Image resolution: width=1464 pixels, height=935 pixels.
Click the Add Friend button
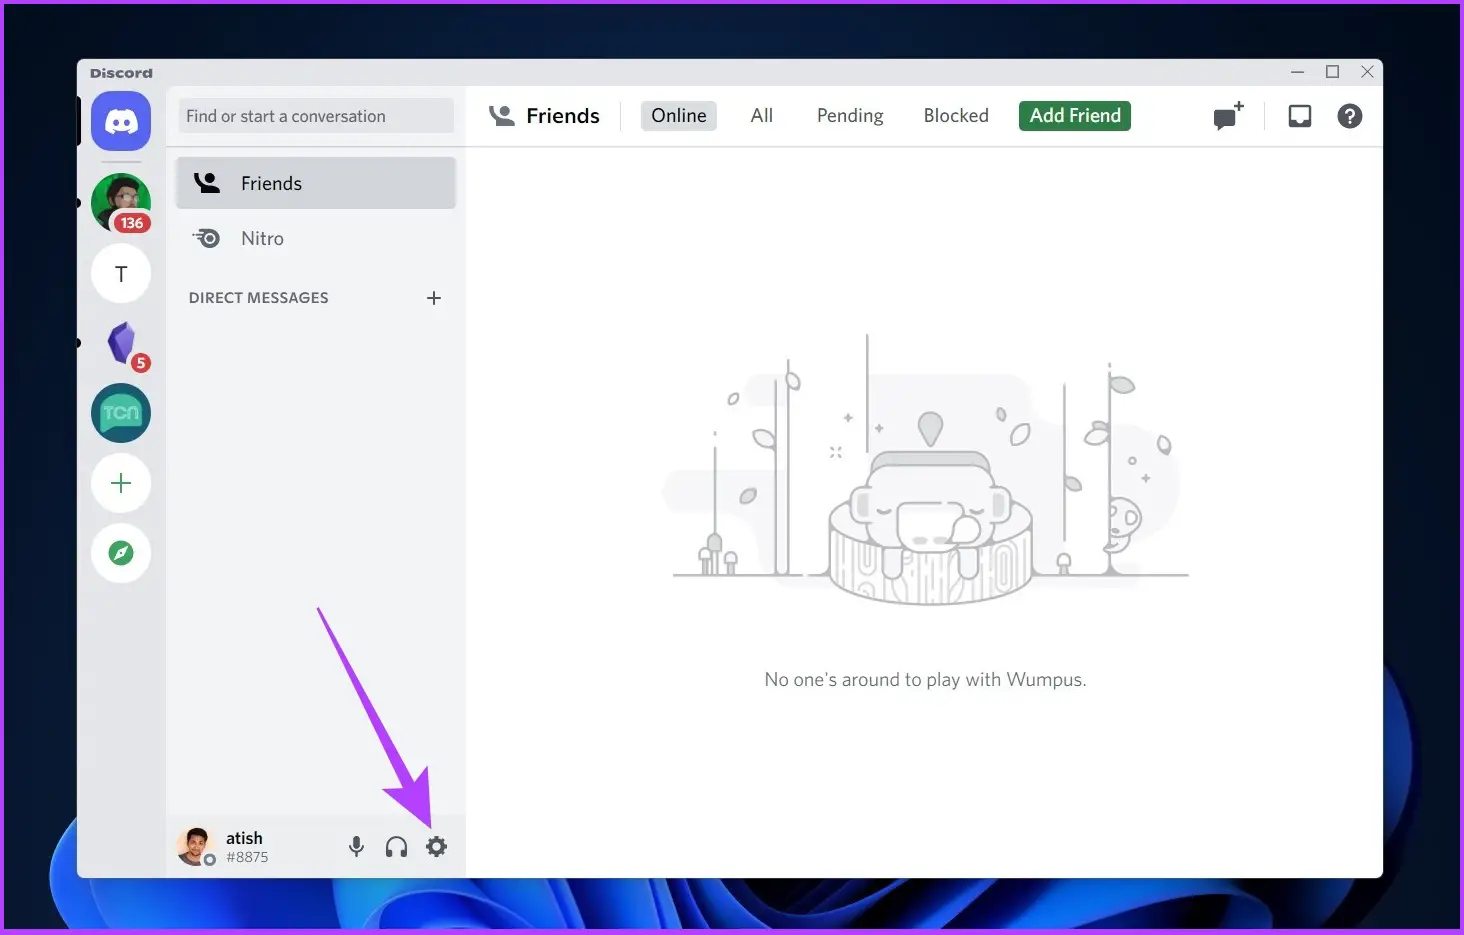(1074, 116)
